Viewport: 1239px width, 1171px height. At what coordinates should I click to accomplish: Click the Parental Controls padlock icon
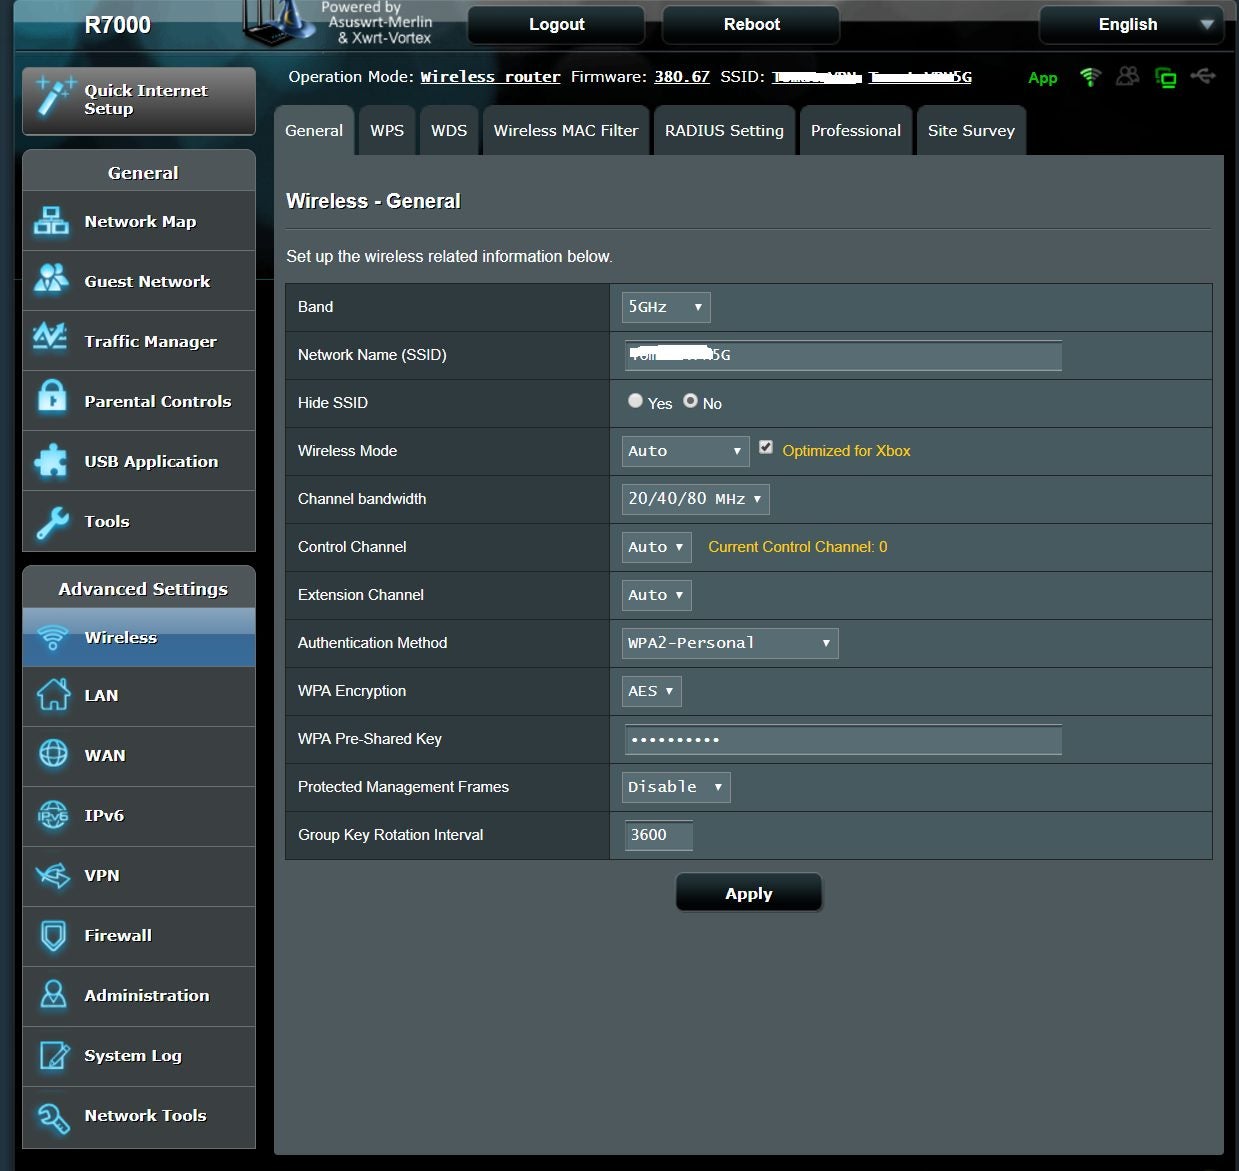click(x=51, y=399)
